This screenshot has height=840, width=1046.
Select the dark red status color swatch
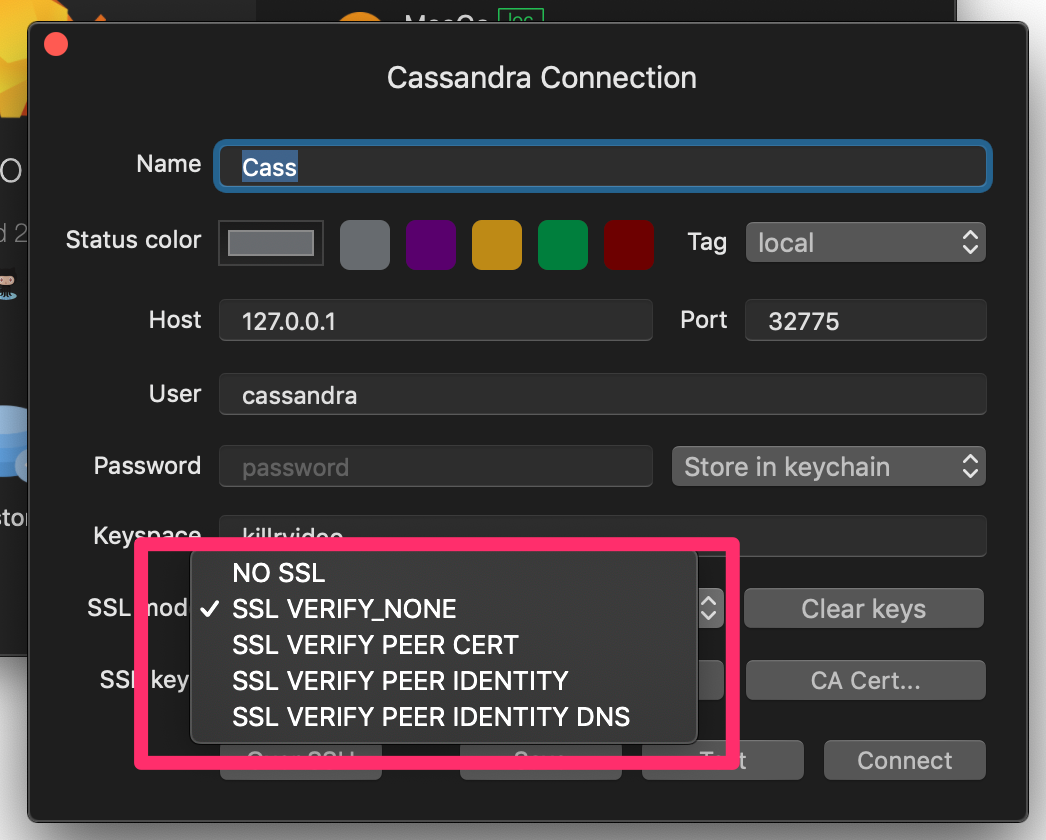pyautogui.click(x=628, y=244)
